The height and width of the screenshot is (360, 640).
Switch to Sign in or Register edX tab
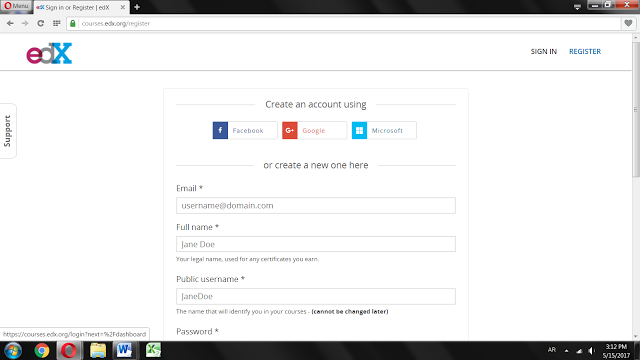[78, 7]
